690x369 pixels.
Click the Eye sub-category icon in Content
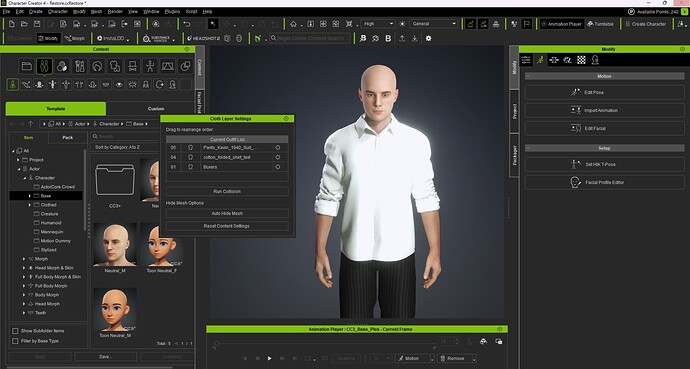[119, 84]
